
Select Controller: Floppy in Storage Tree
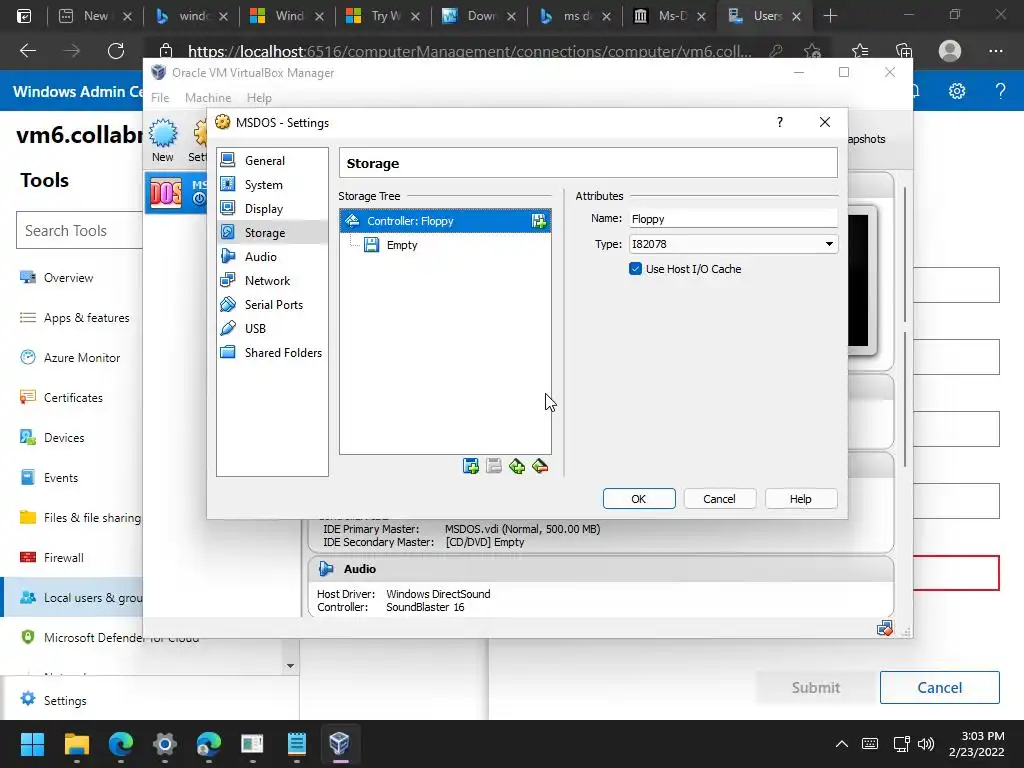click(x=445, y=221)
